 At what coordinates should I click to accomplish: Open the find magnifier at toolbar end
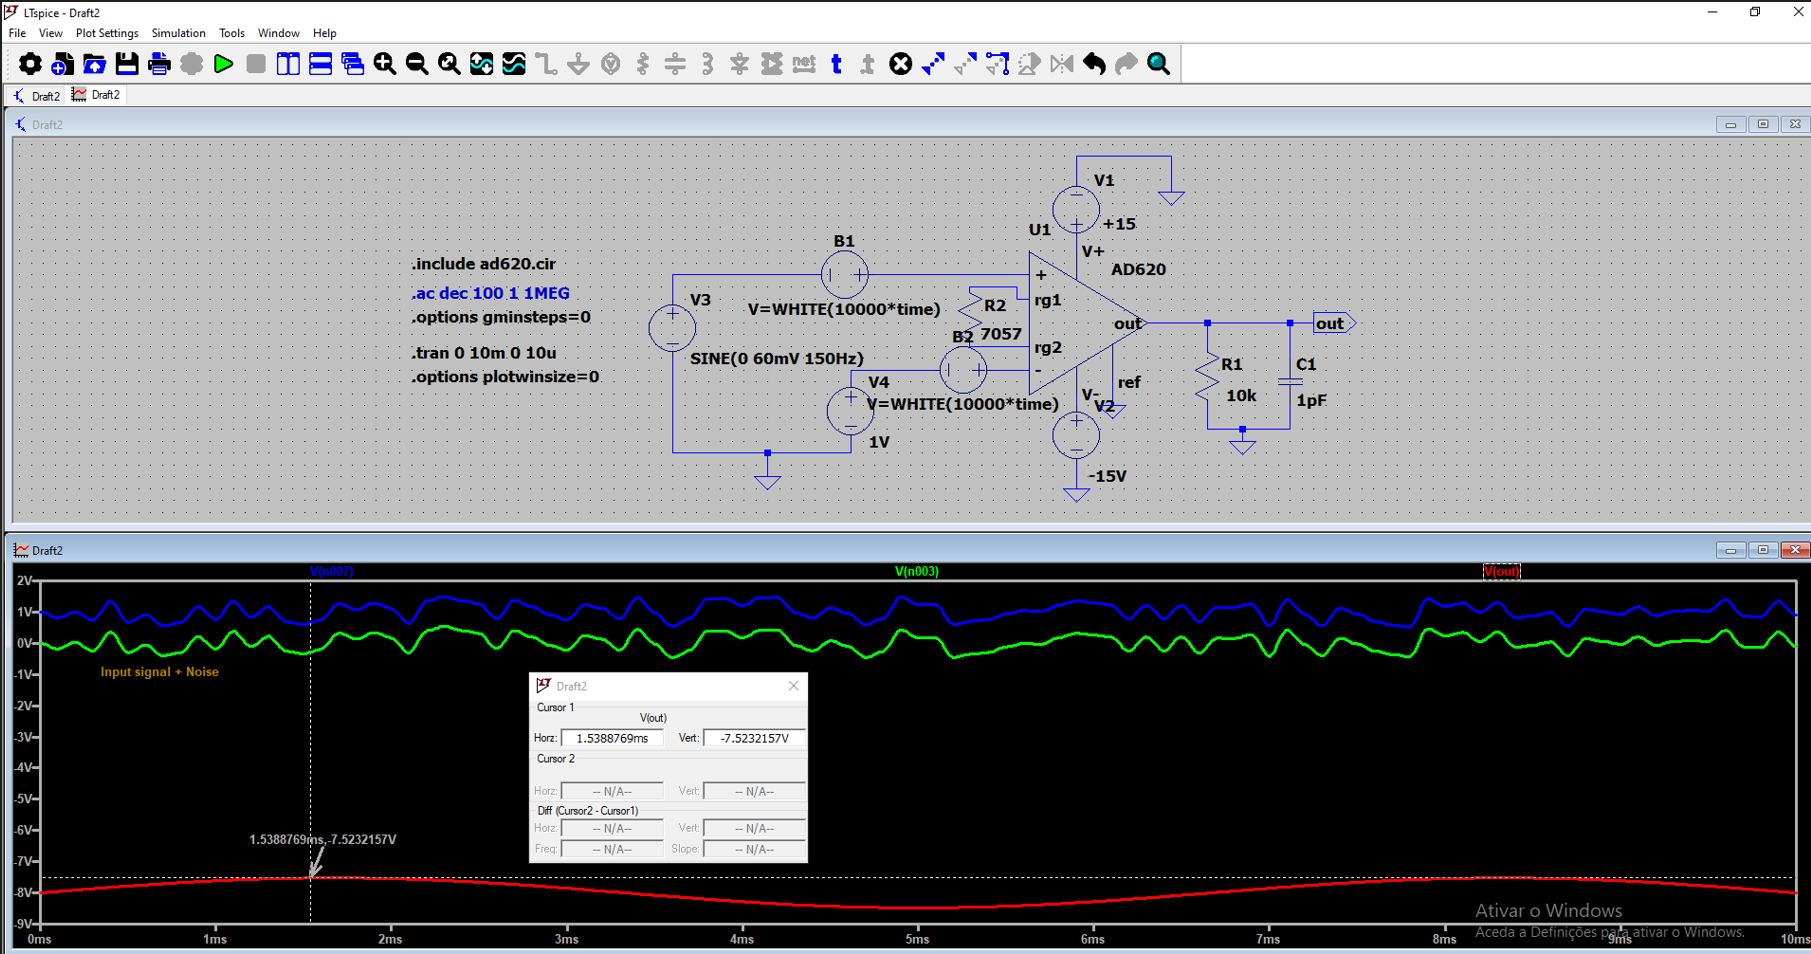1158,64
